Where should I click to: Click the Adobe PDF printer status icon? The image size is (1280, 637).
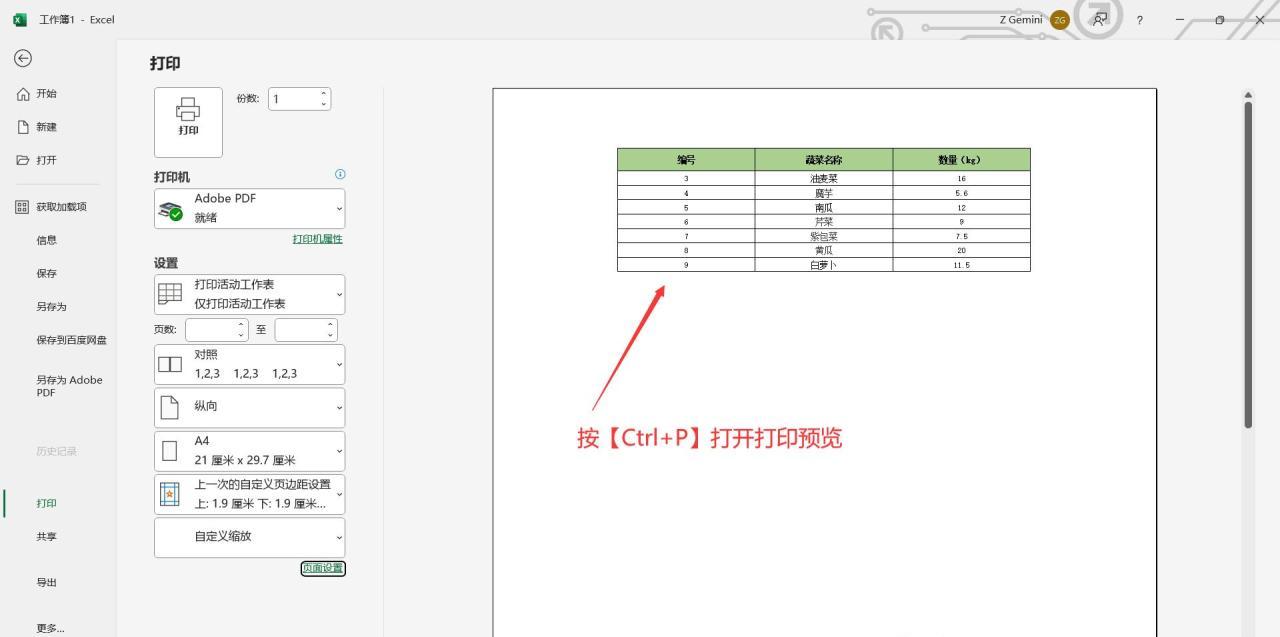point(171,209)
